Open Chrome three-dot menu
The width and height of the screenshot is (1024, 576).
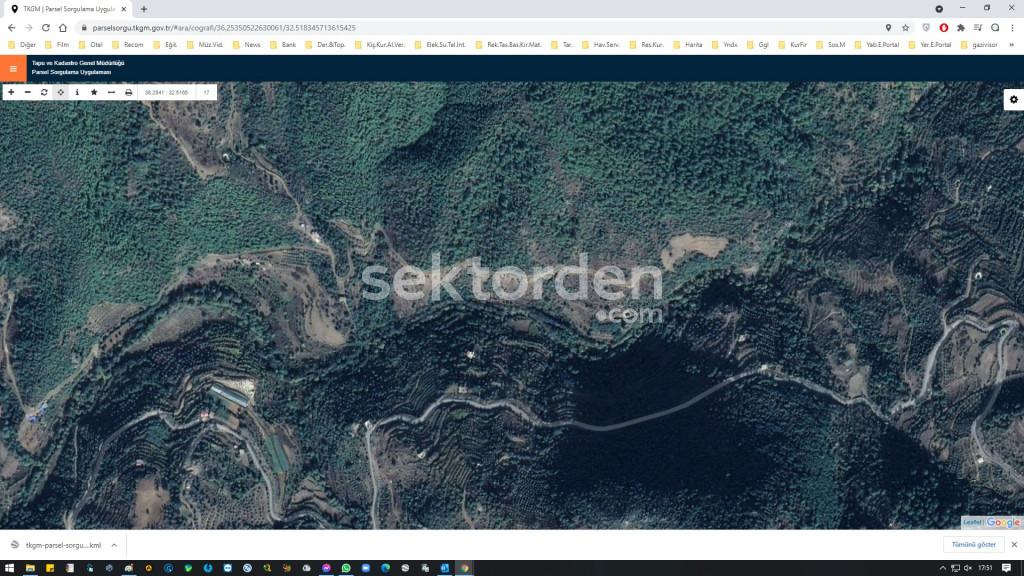(x=1012, y=27)
